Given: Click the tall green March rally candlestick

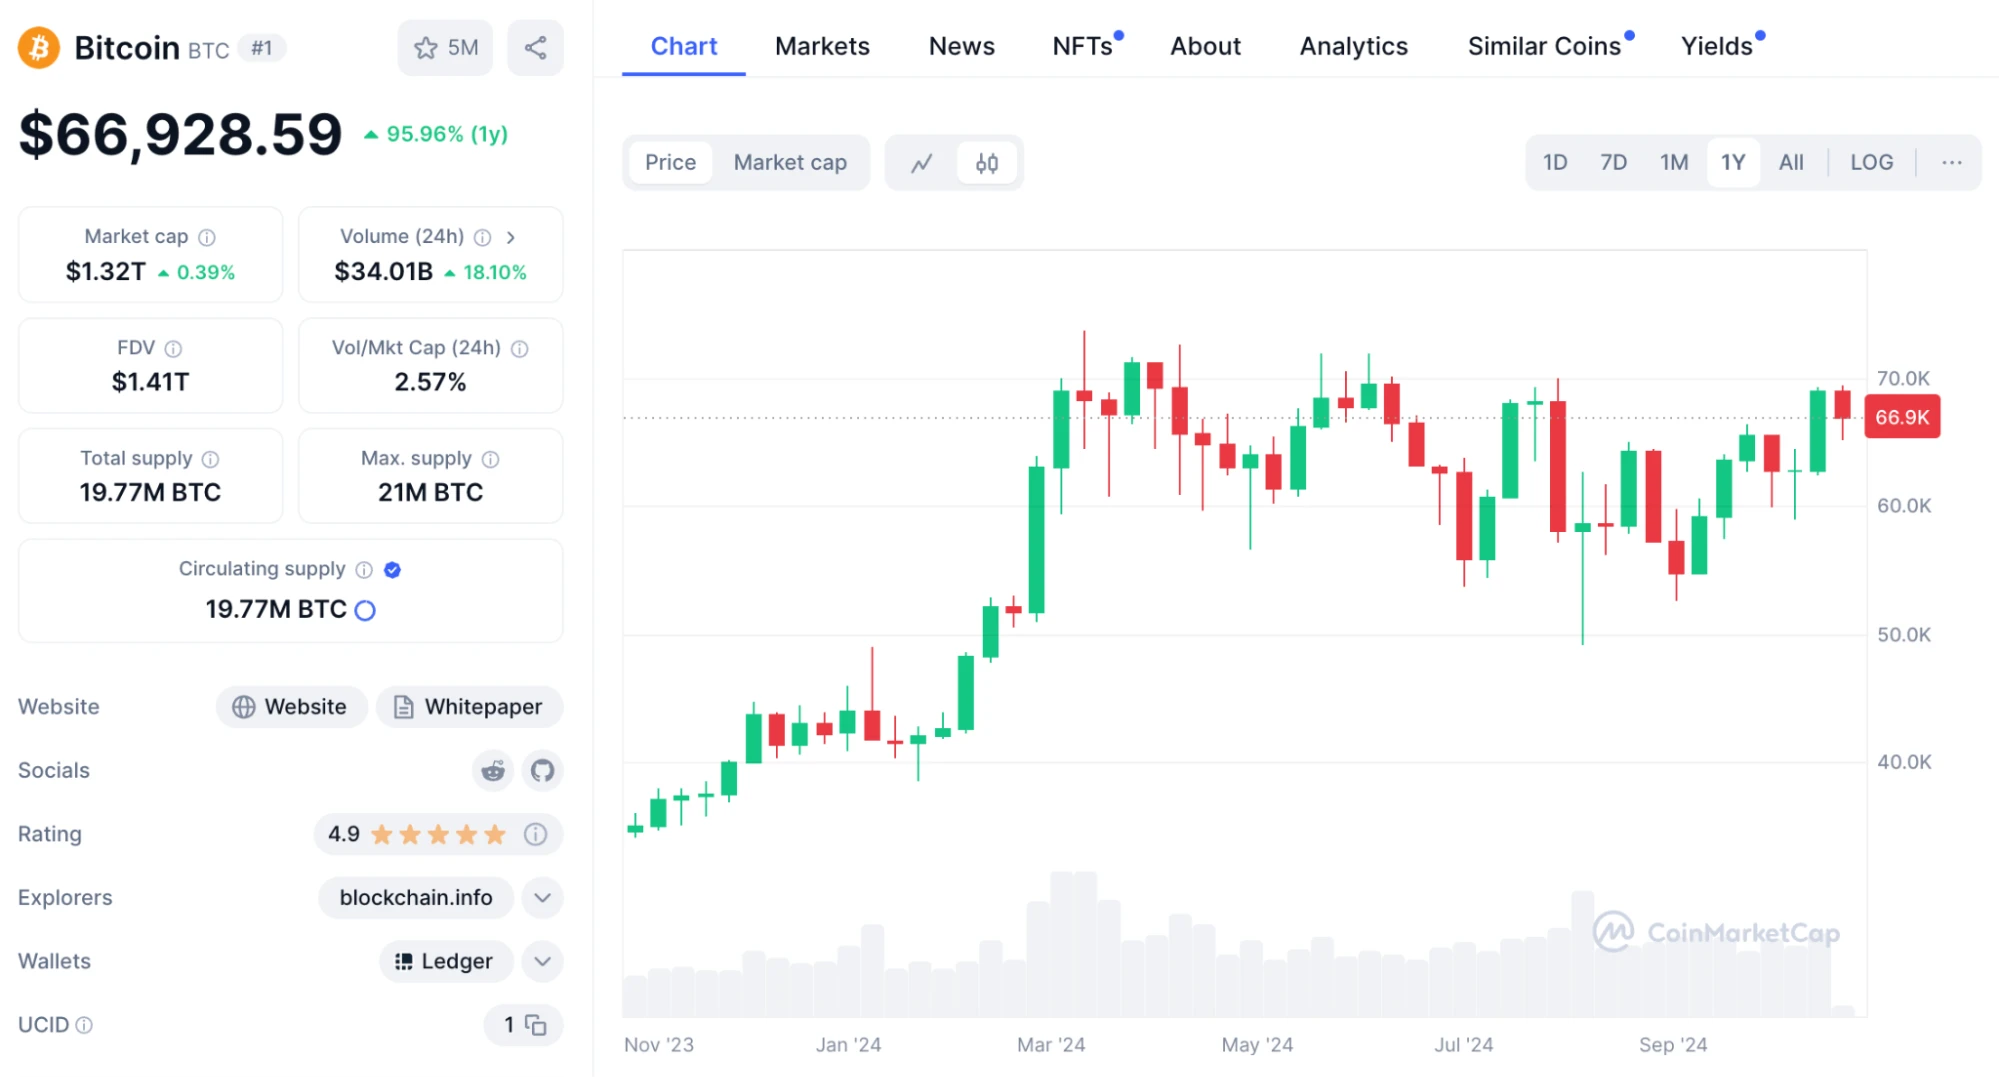Looking at the screenshot, I should (x=1037, y=538).
